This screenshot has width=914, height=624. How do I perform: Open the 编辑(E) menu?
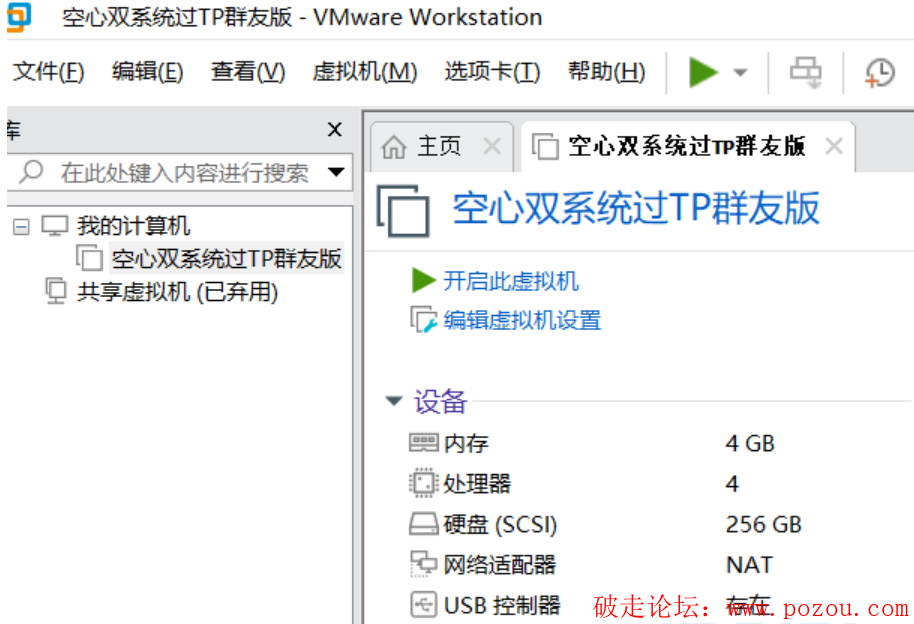coord(148,72)
